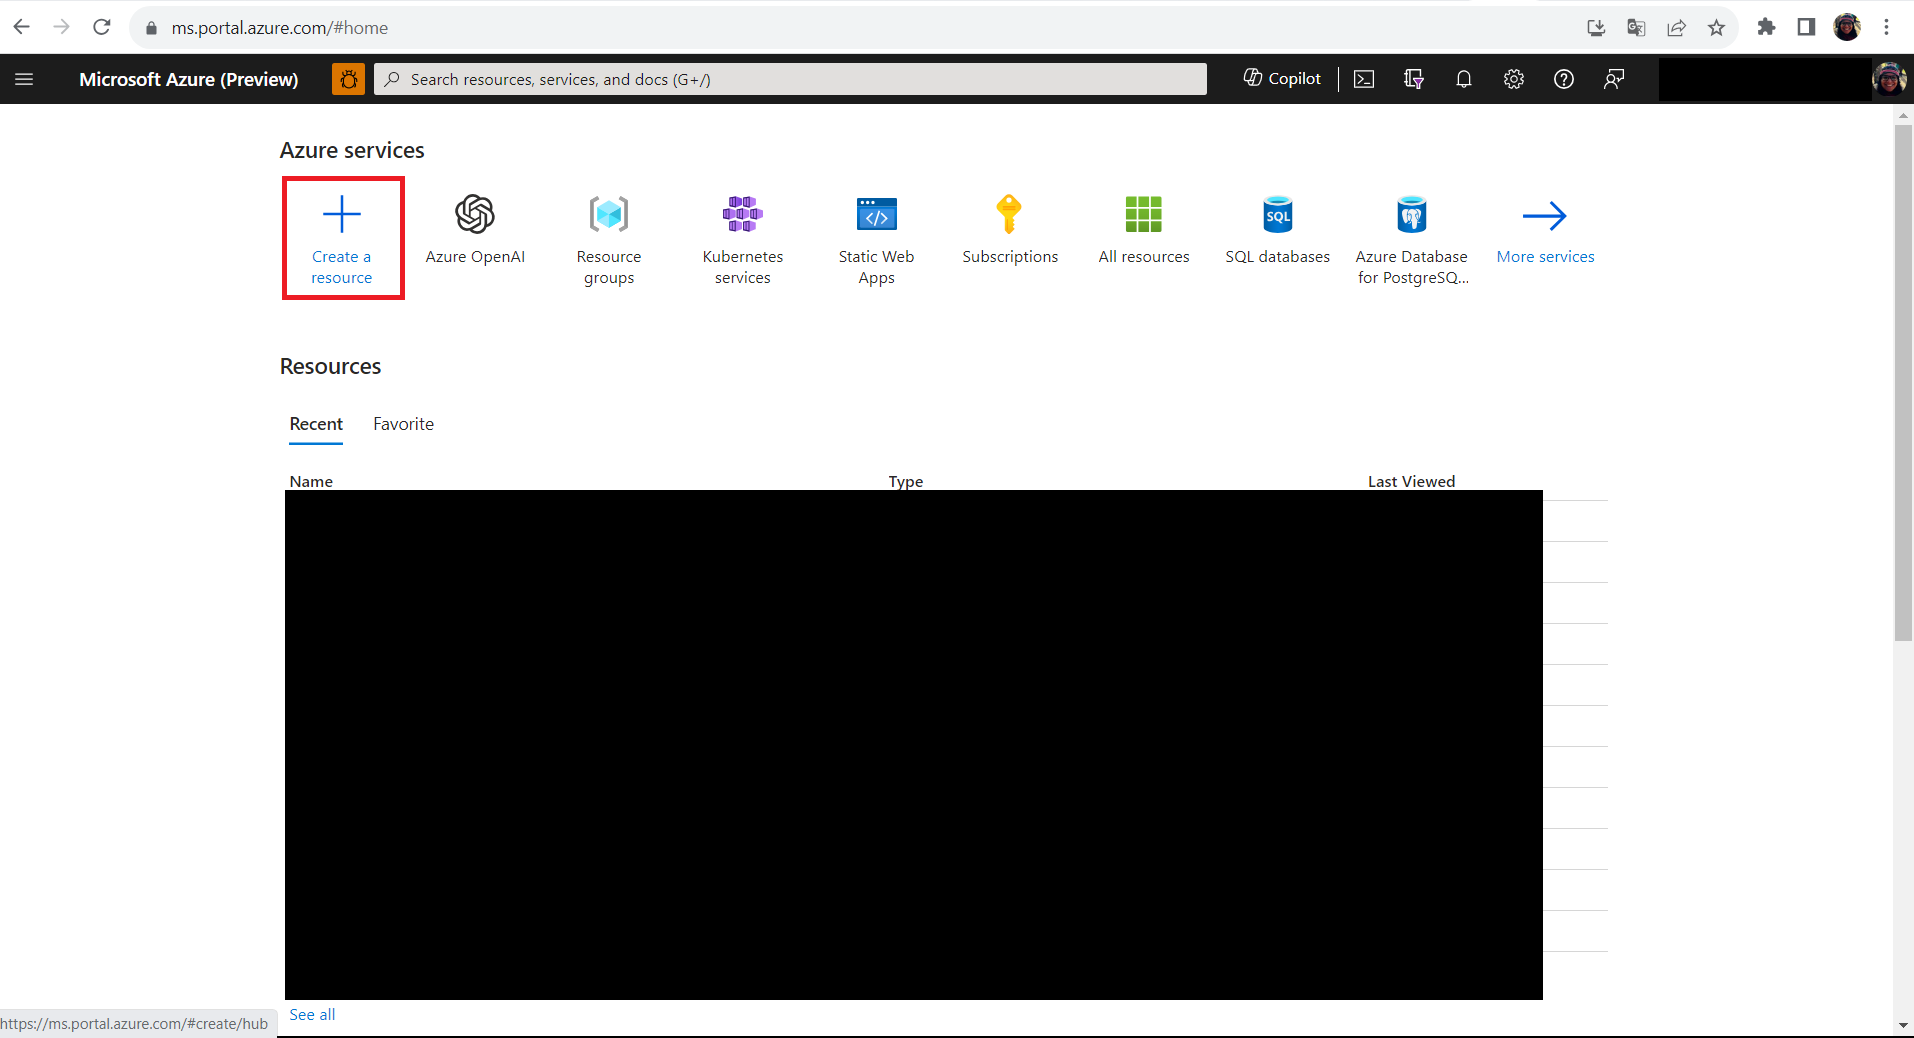The width and height of the screenshot is (1914, 1038).
Task: Click the Microsoft Azure (Preview) title
Action: (x=189, y=79)
